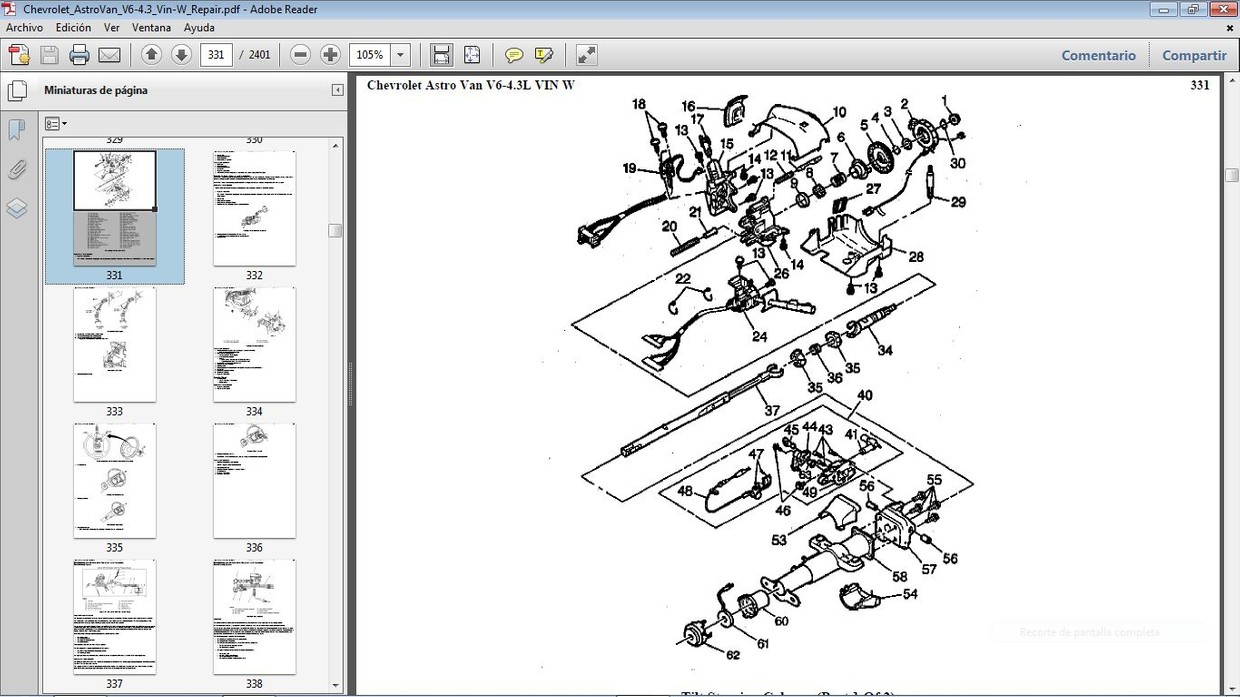Viewport: 1240px width, 697px height.
Task: Open the Archivo menu
Action: pos(24,28)
